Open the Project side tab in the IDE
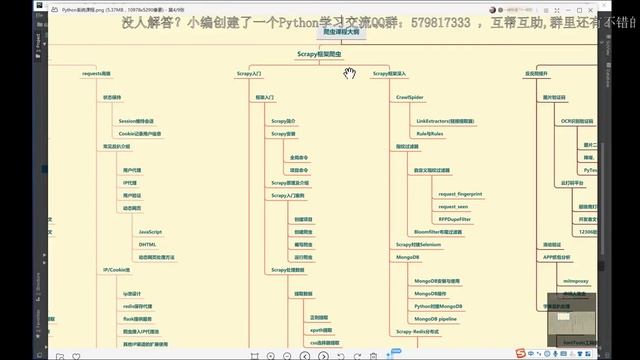Screen dimensions: 640x360 (x=38, y=45)
